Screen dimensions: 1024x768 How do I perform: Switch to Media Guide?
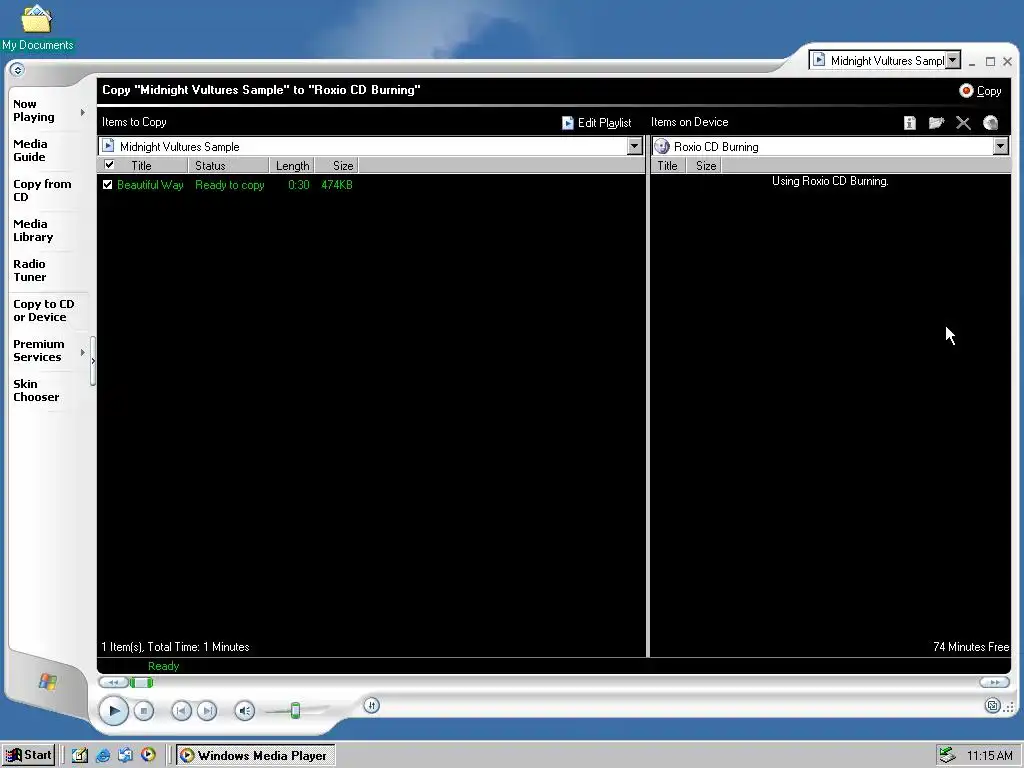(x=30, y=150)
